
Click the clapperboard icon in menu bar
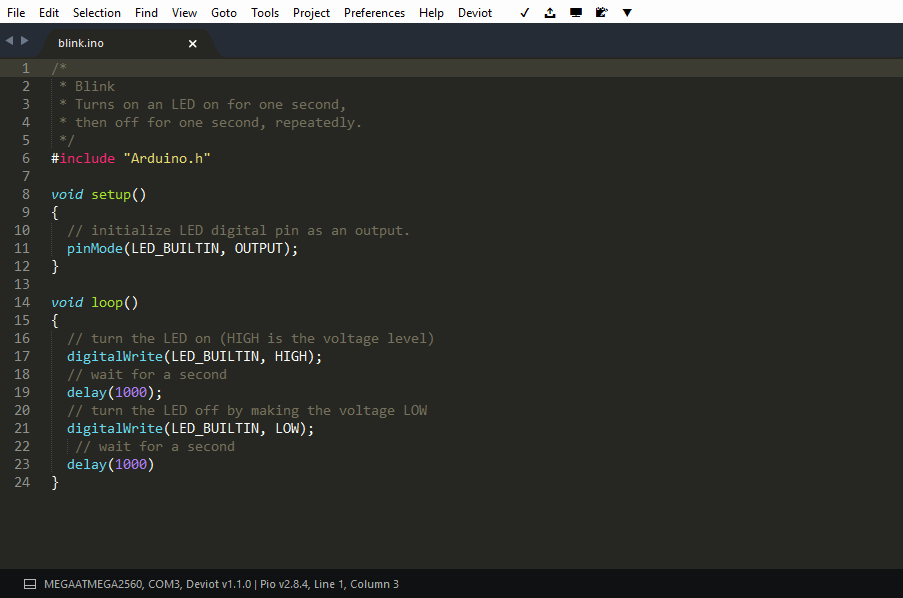coord(601,13)
